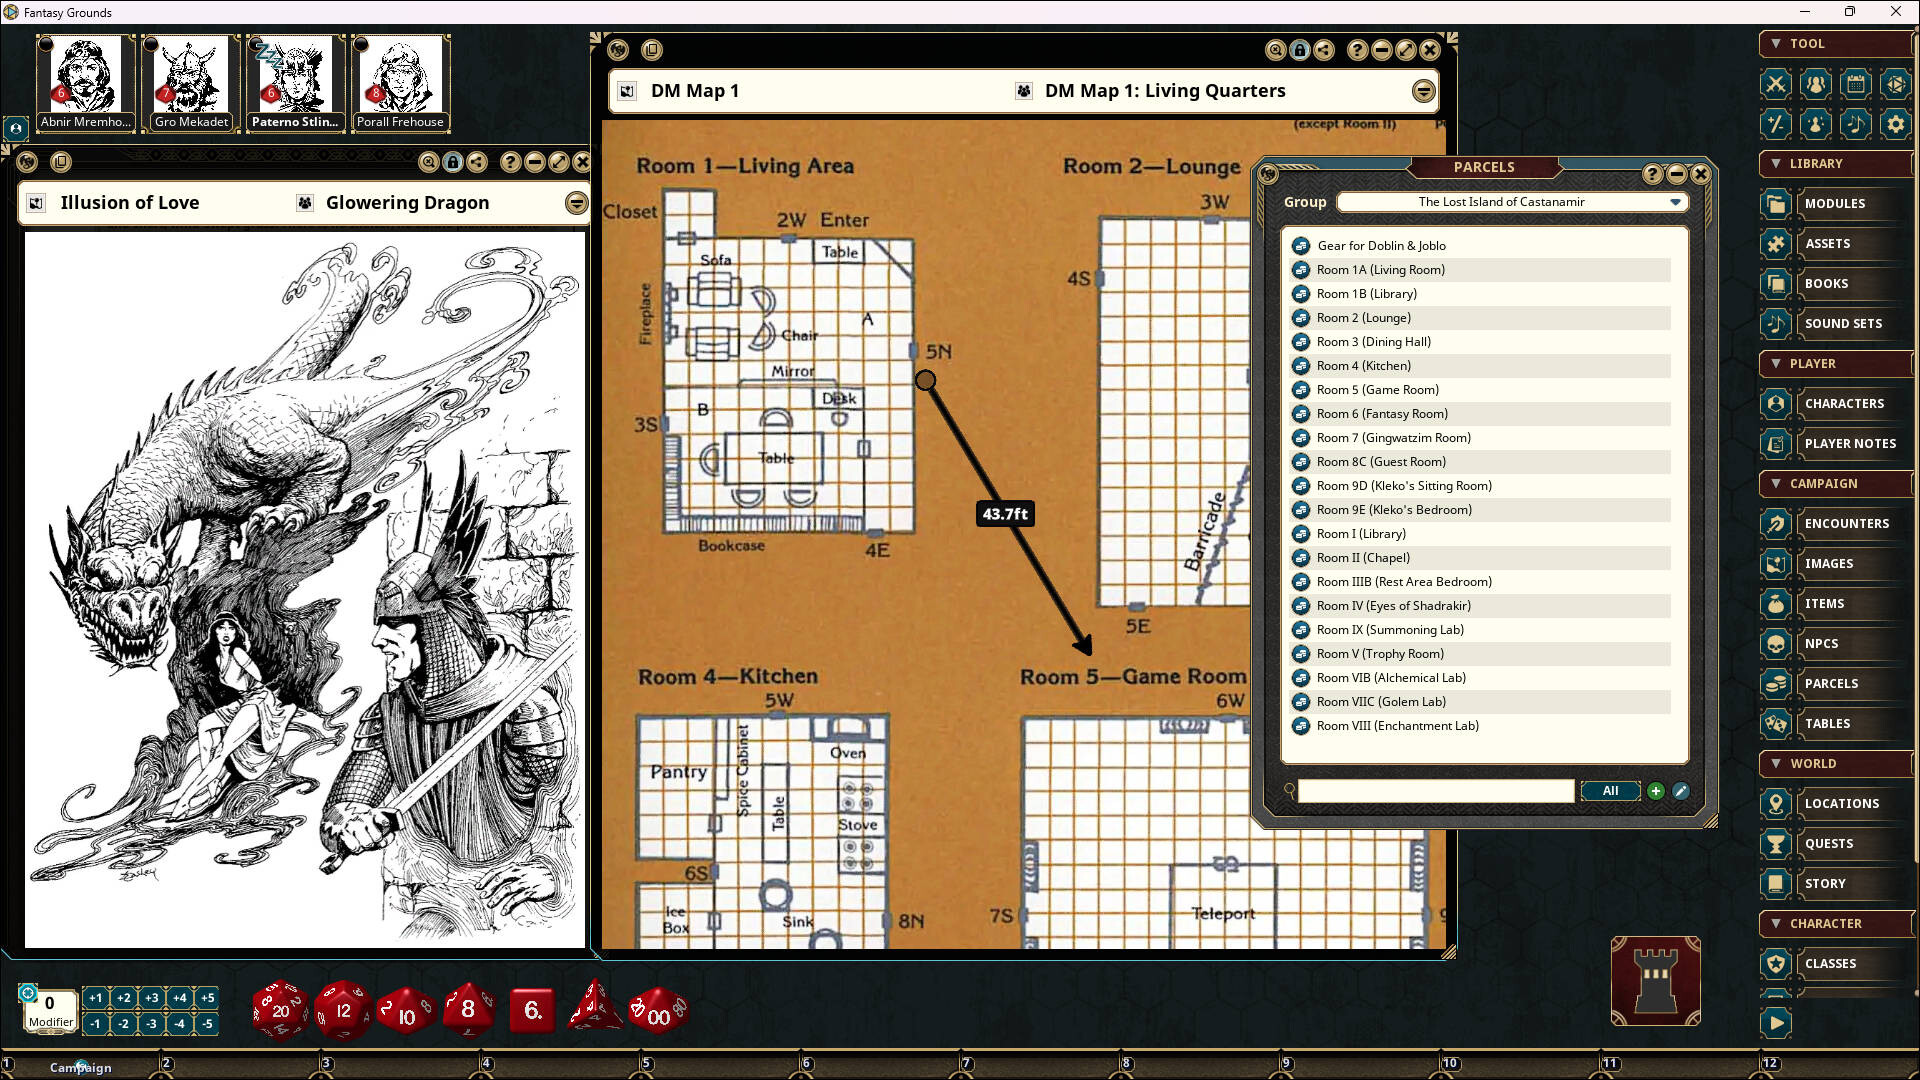The image size is (1920, 1080).
Task: Click the All filter button in Parcels
Action: pyautogui.click(x=1610, y=790)
